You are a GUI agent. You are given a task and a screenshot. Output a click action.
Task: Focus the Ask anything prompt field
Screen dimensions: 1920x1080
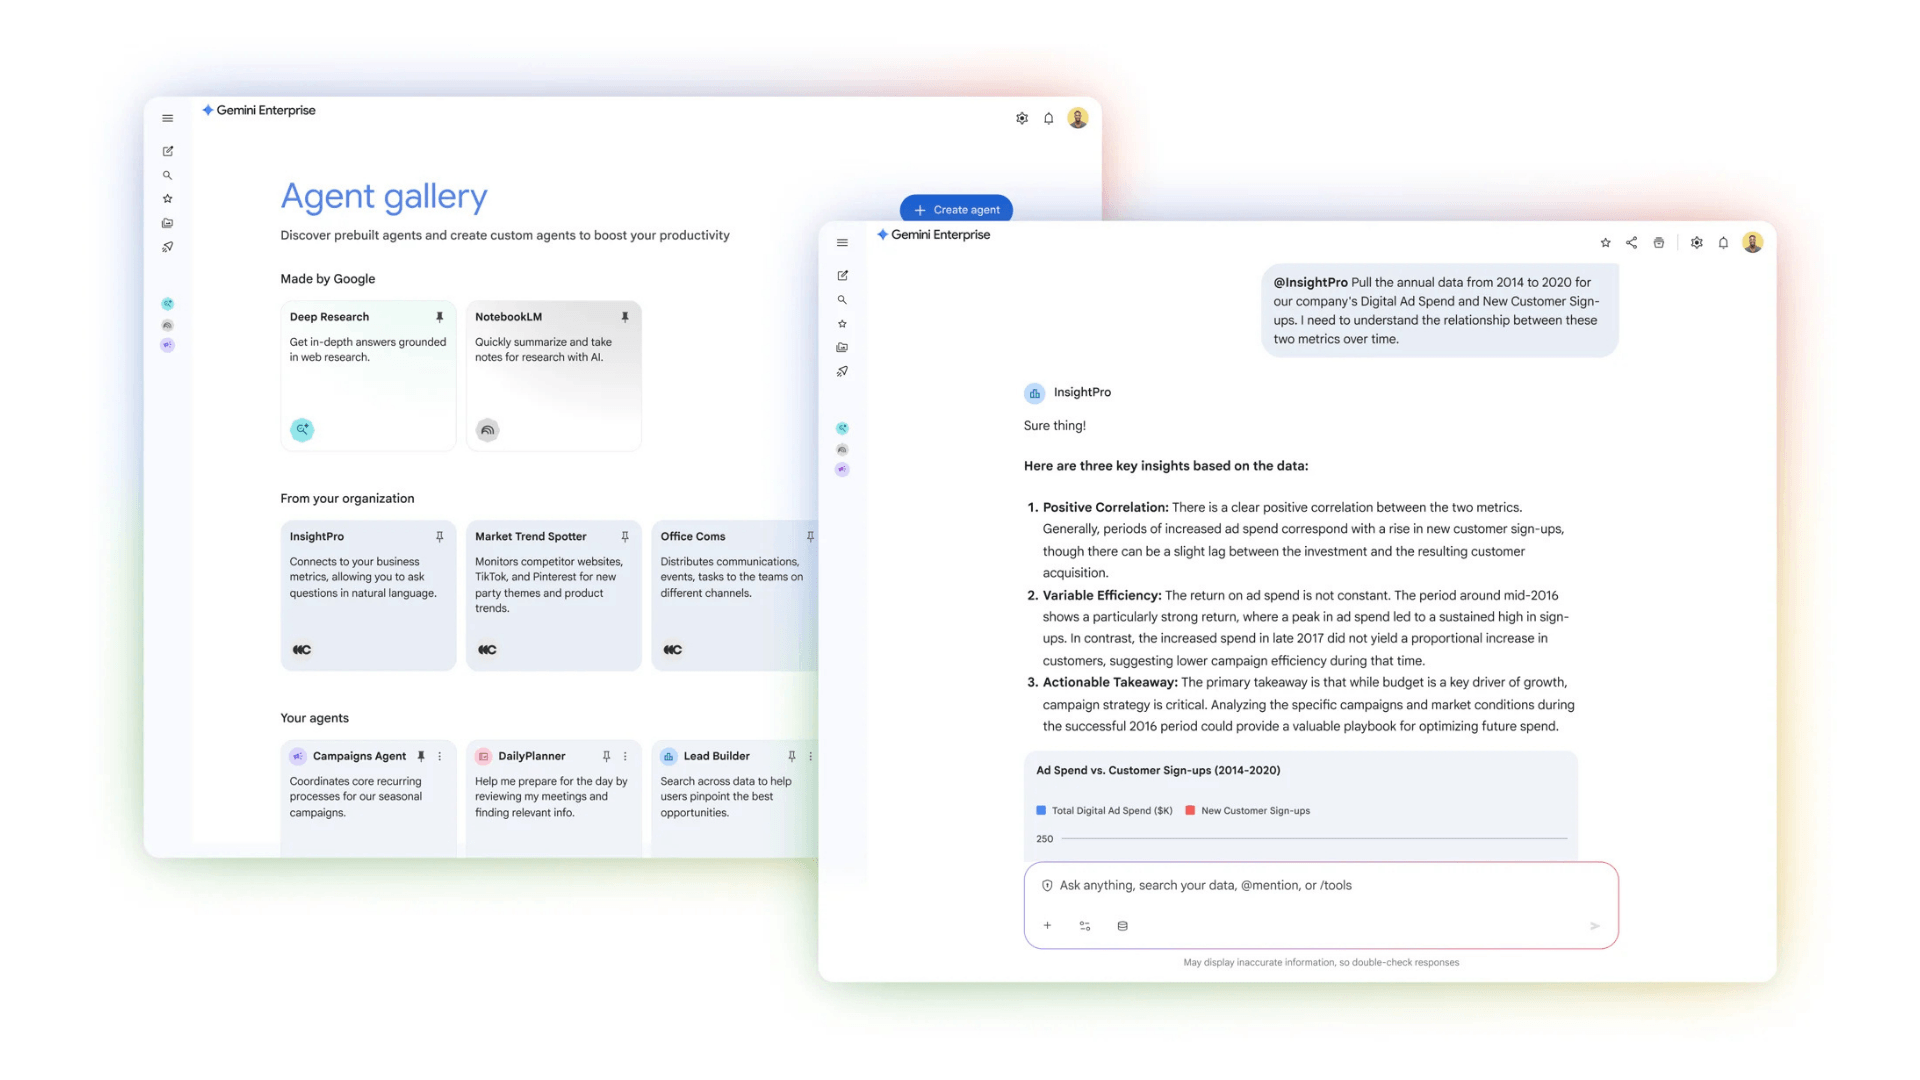coord(1321,905)
